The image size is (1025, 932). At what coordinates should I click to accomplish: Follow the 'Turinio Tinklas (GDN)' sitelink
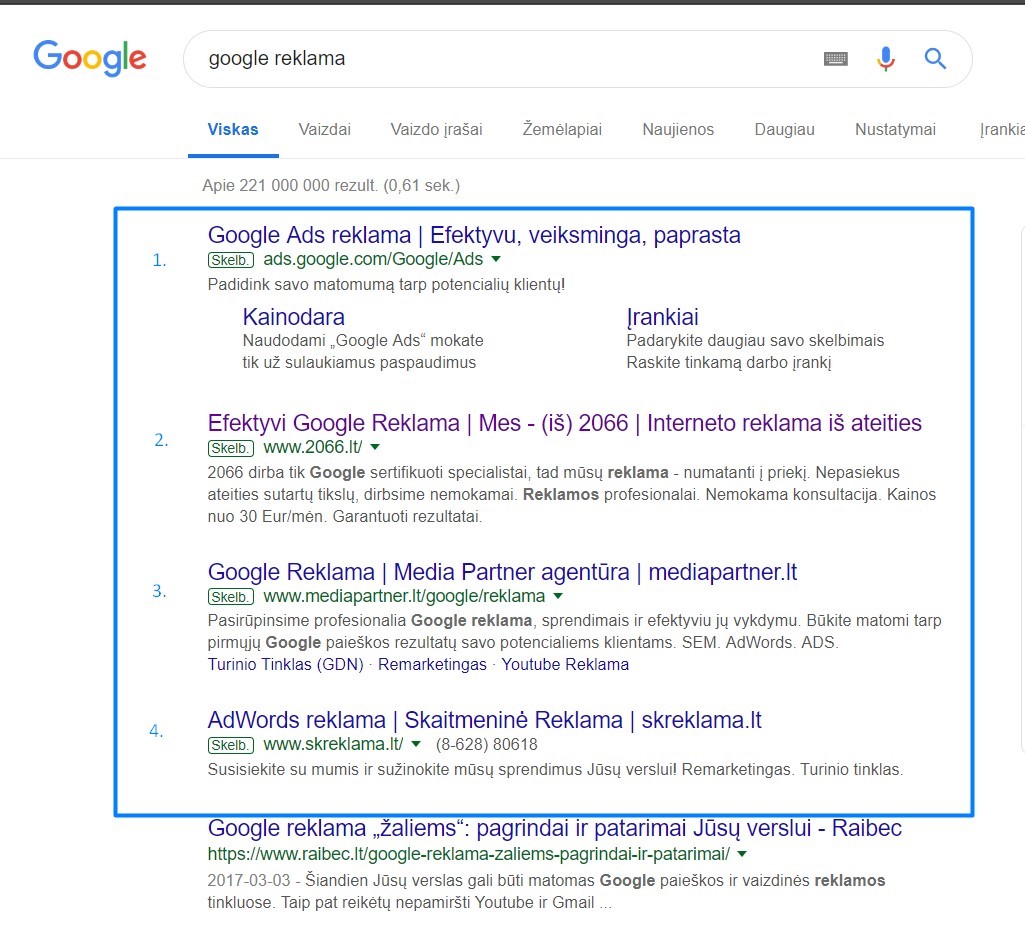(x=286, y=664)
